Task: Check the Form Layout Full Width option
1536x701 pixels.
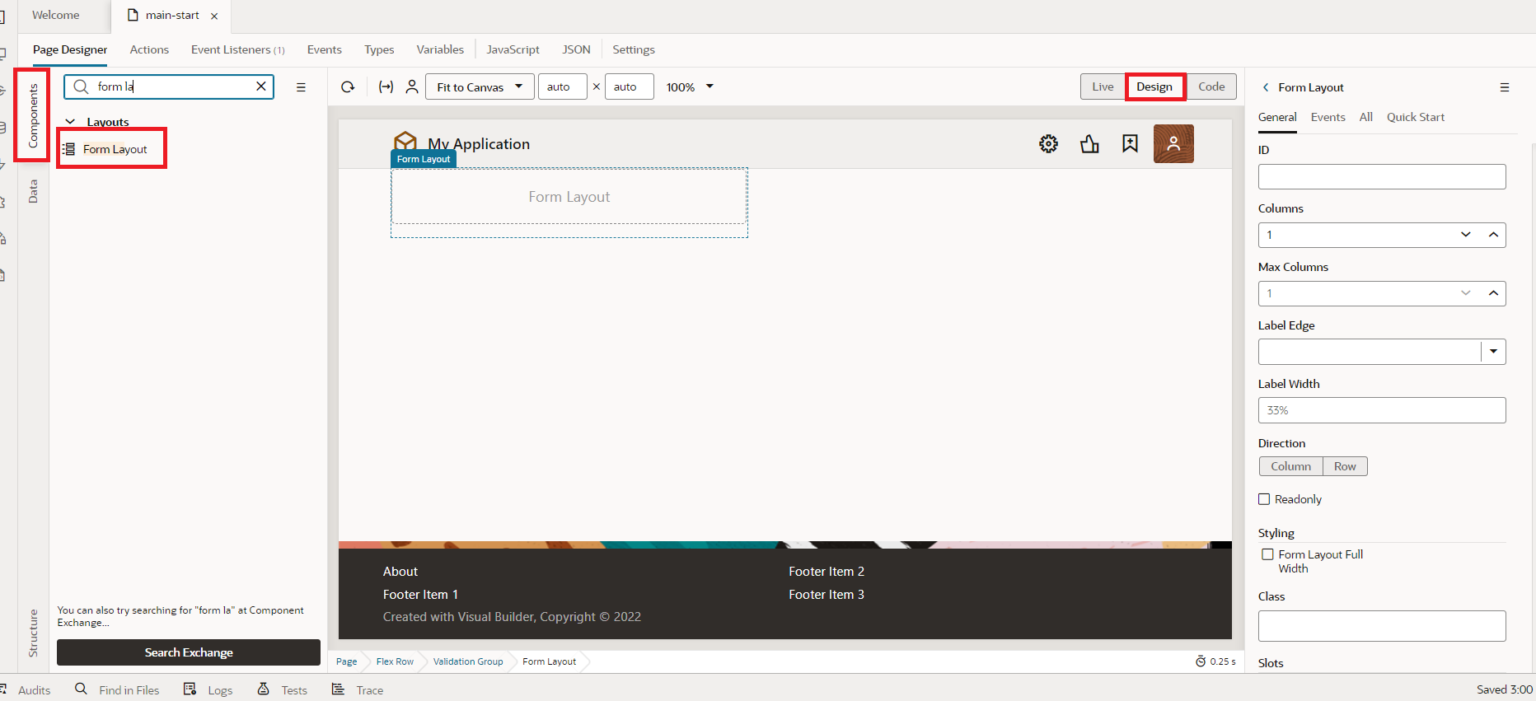Action: 1267,554
